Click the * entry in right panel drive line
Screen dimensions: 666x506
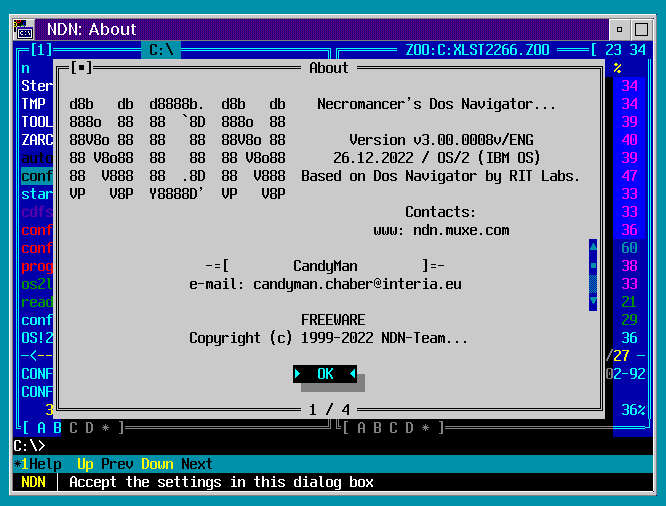pos(425,427)
